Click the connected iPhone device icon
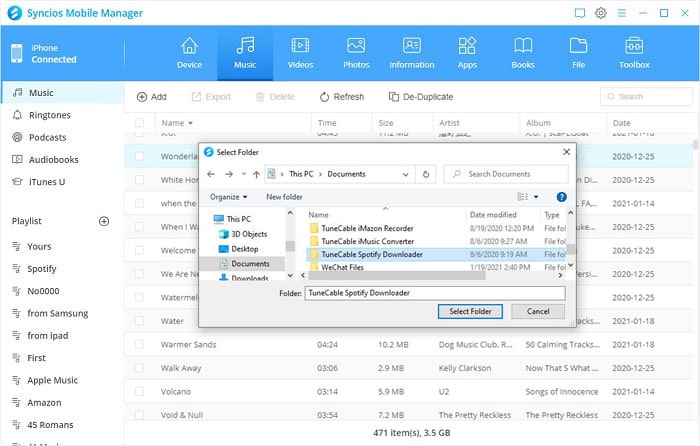The height and width of the screenshot is (446, 700). (17, 54)
